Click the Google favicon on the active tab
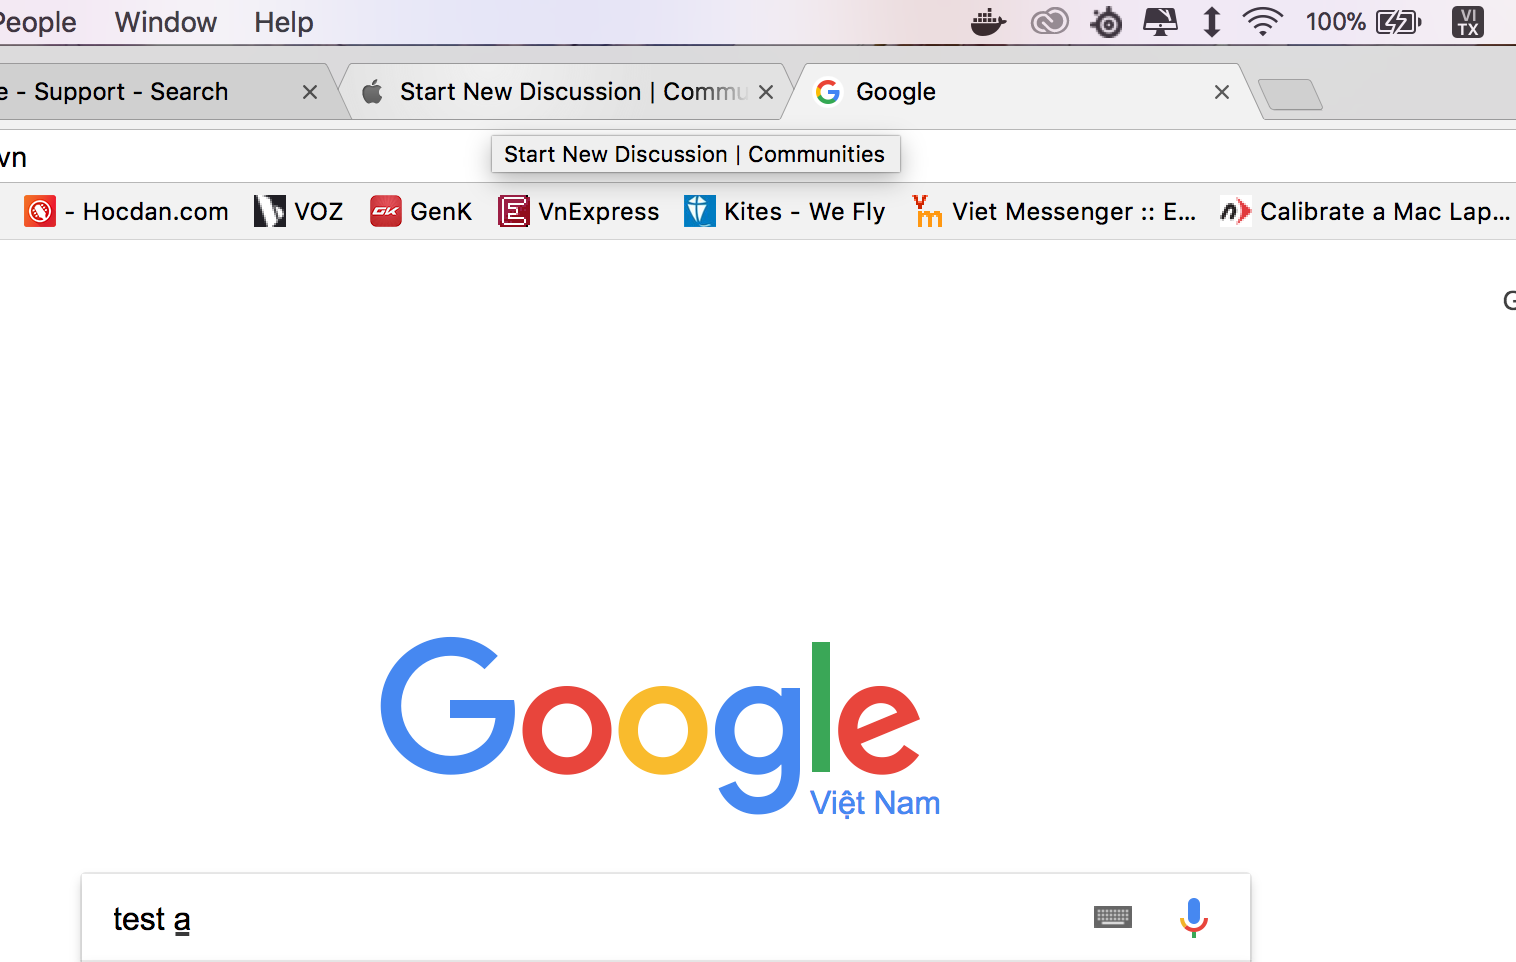 tap(828, 92)
